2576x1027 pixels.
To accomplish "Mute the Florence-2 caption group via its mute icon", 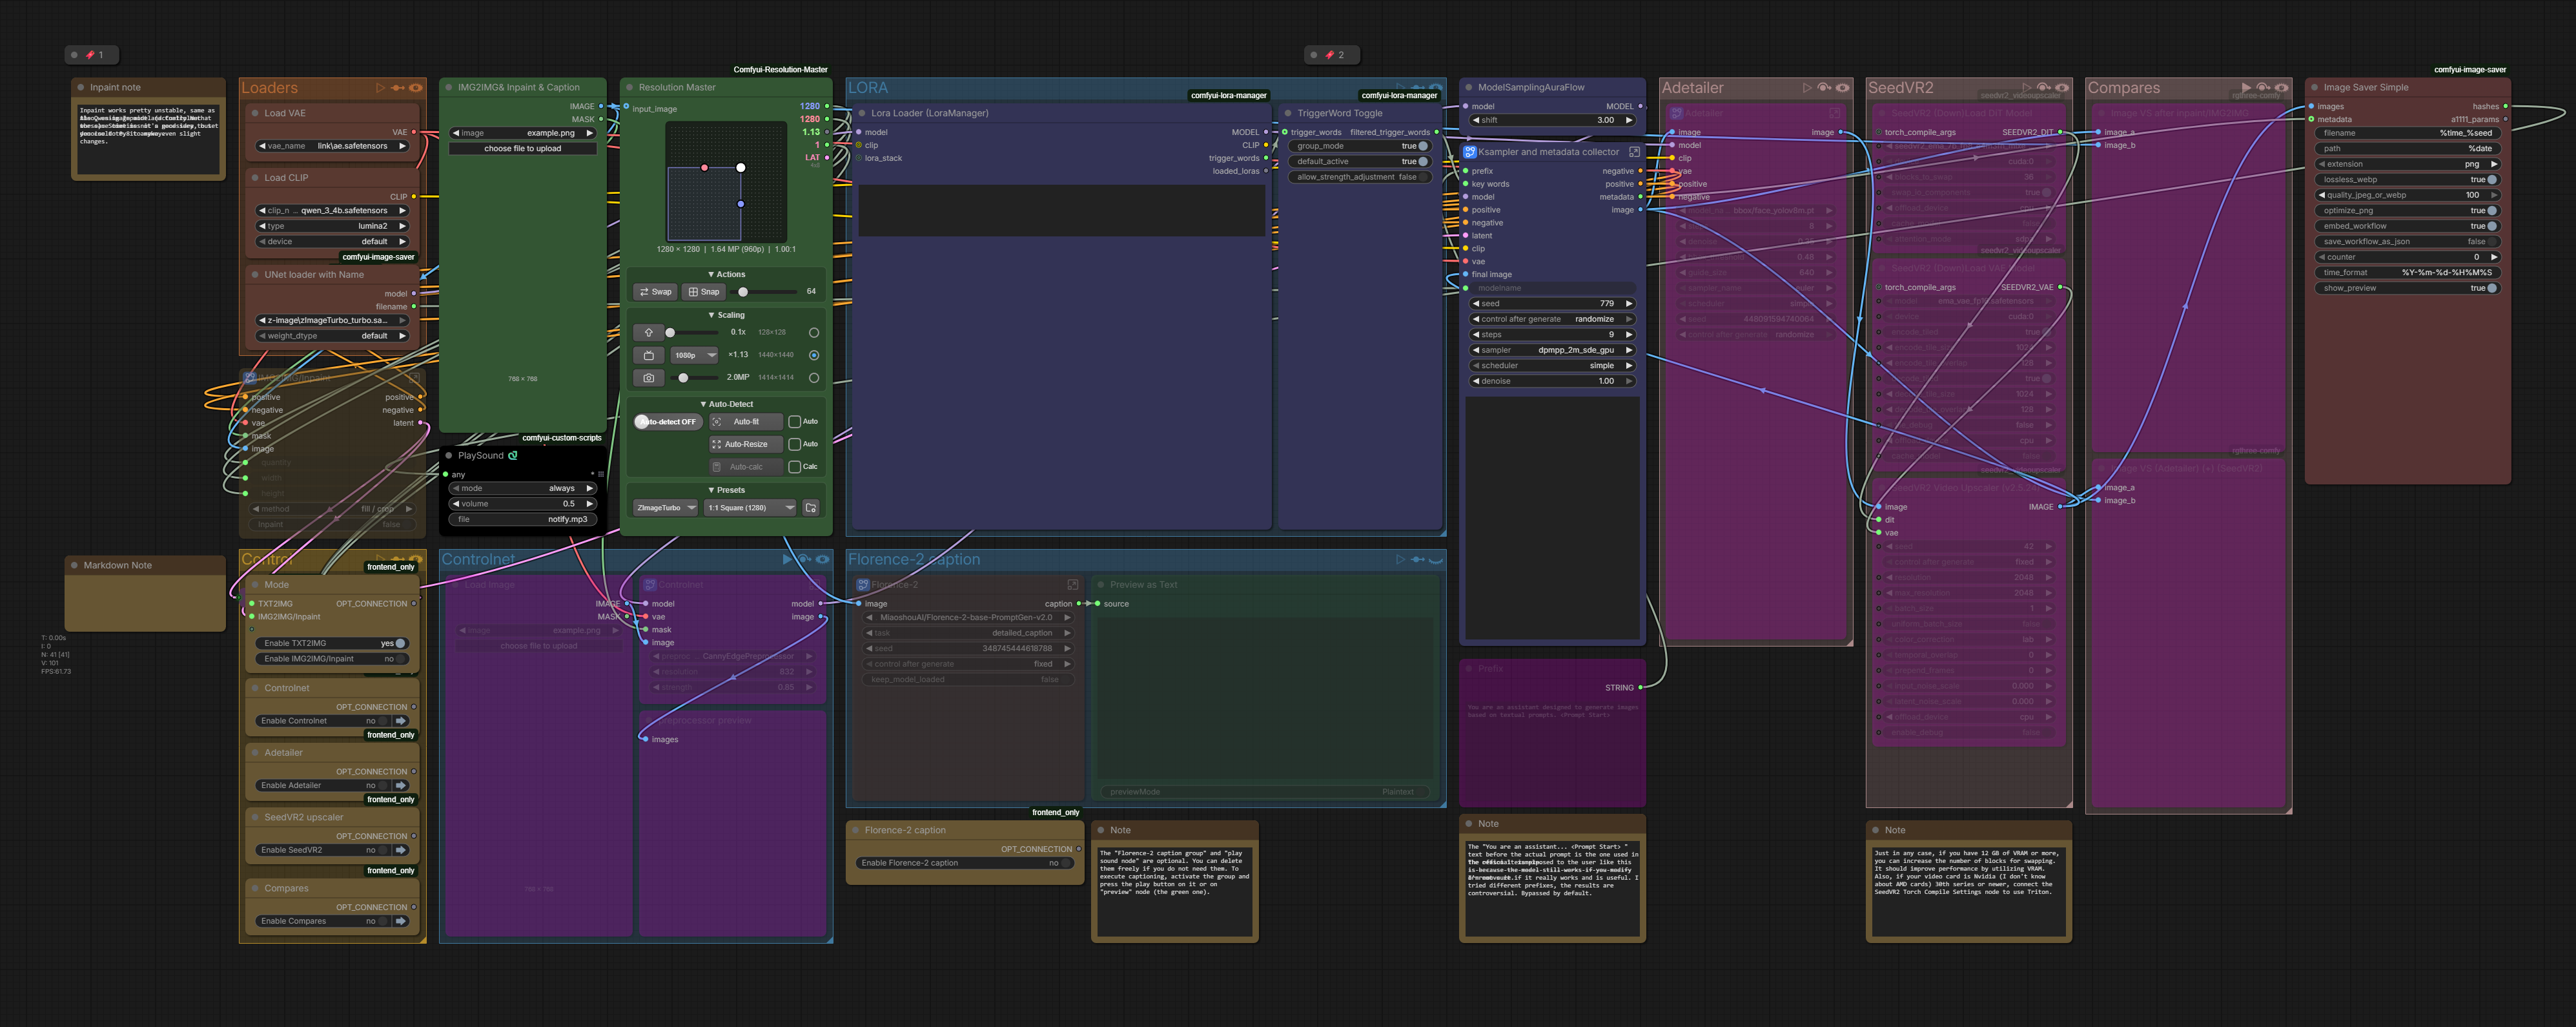I will point(1417,559).
